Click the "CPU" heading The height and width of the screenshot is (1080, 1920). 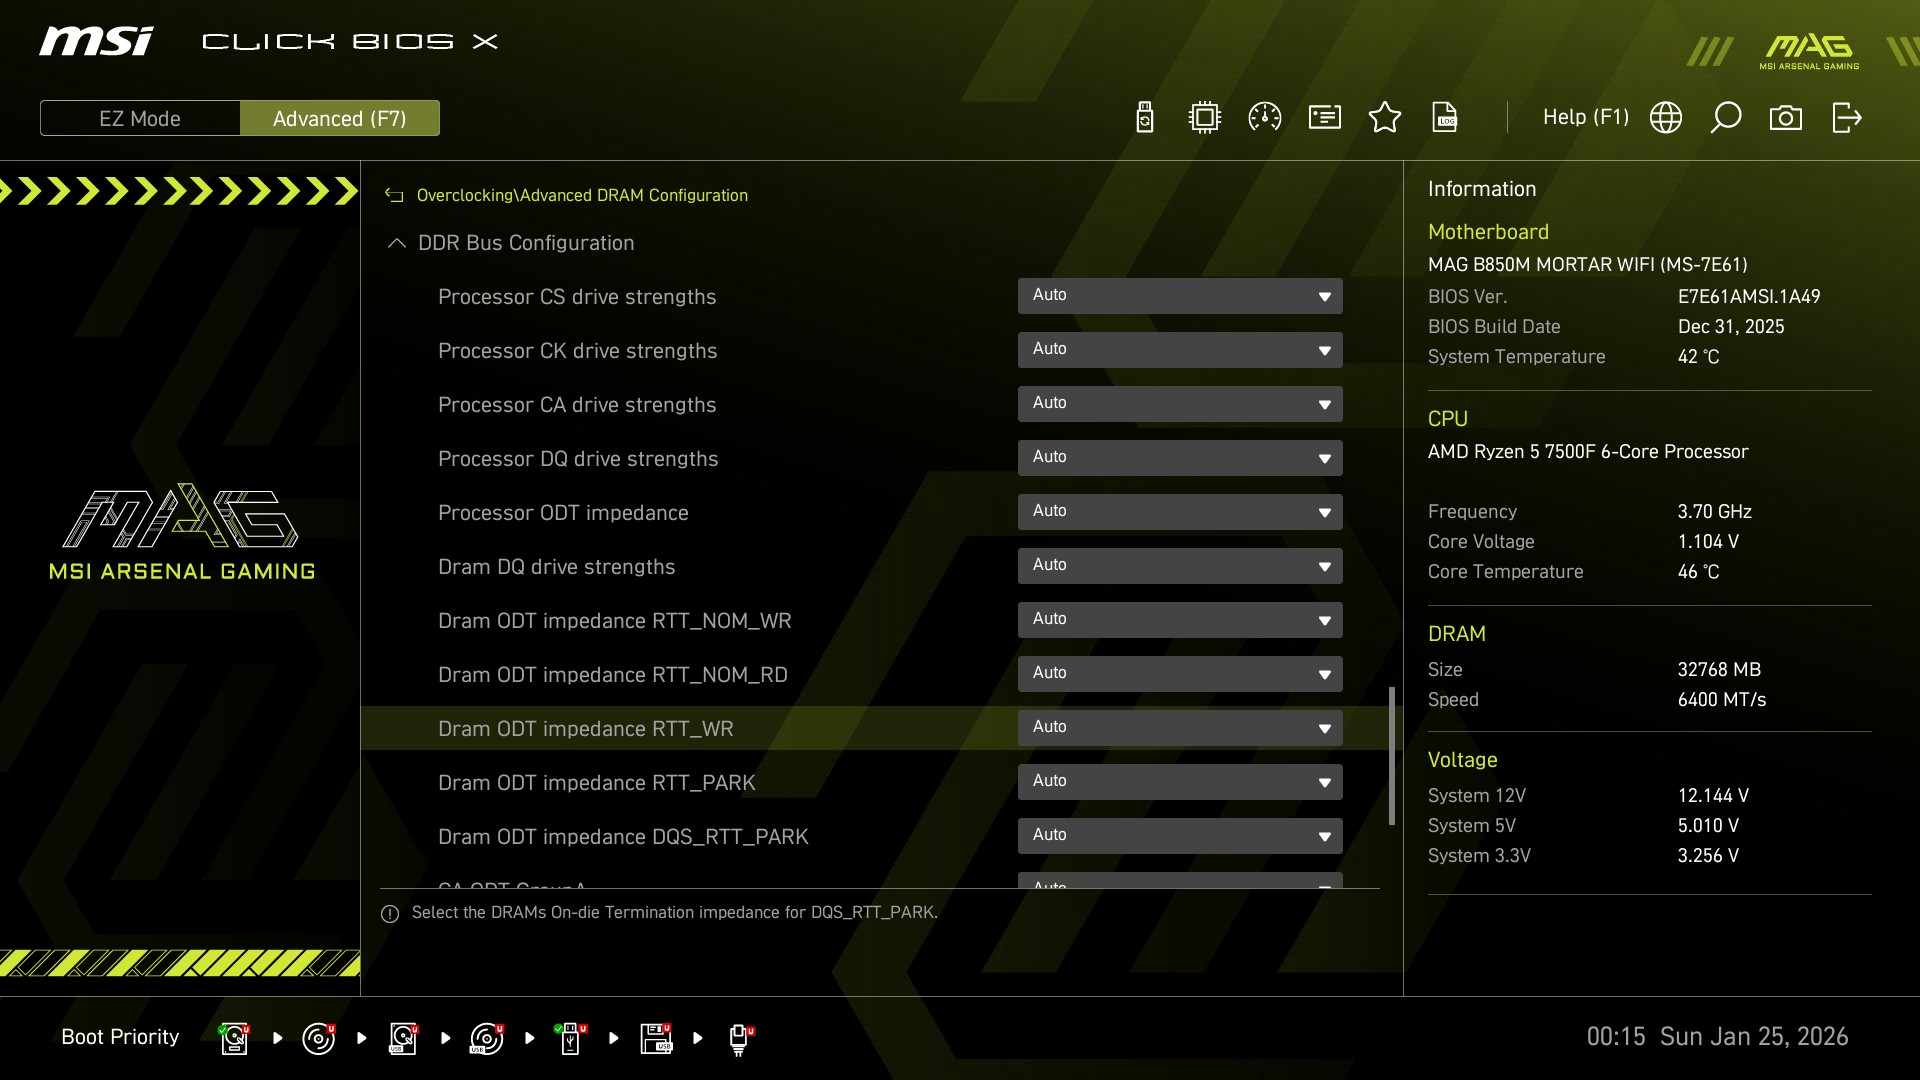click(1447, 419)
